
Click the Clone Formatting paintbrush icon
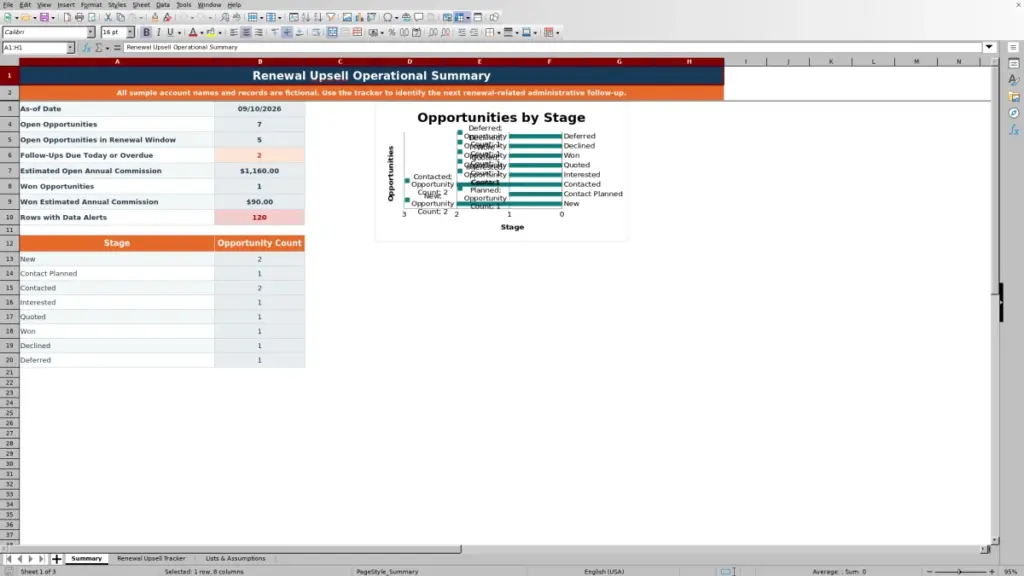[x=155, y=17]
